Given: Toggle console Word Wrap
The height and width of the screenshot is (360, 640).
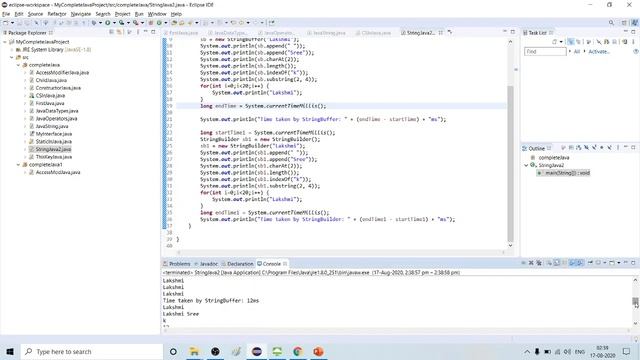Looking at the screenshot, I should tap(563, 263).
